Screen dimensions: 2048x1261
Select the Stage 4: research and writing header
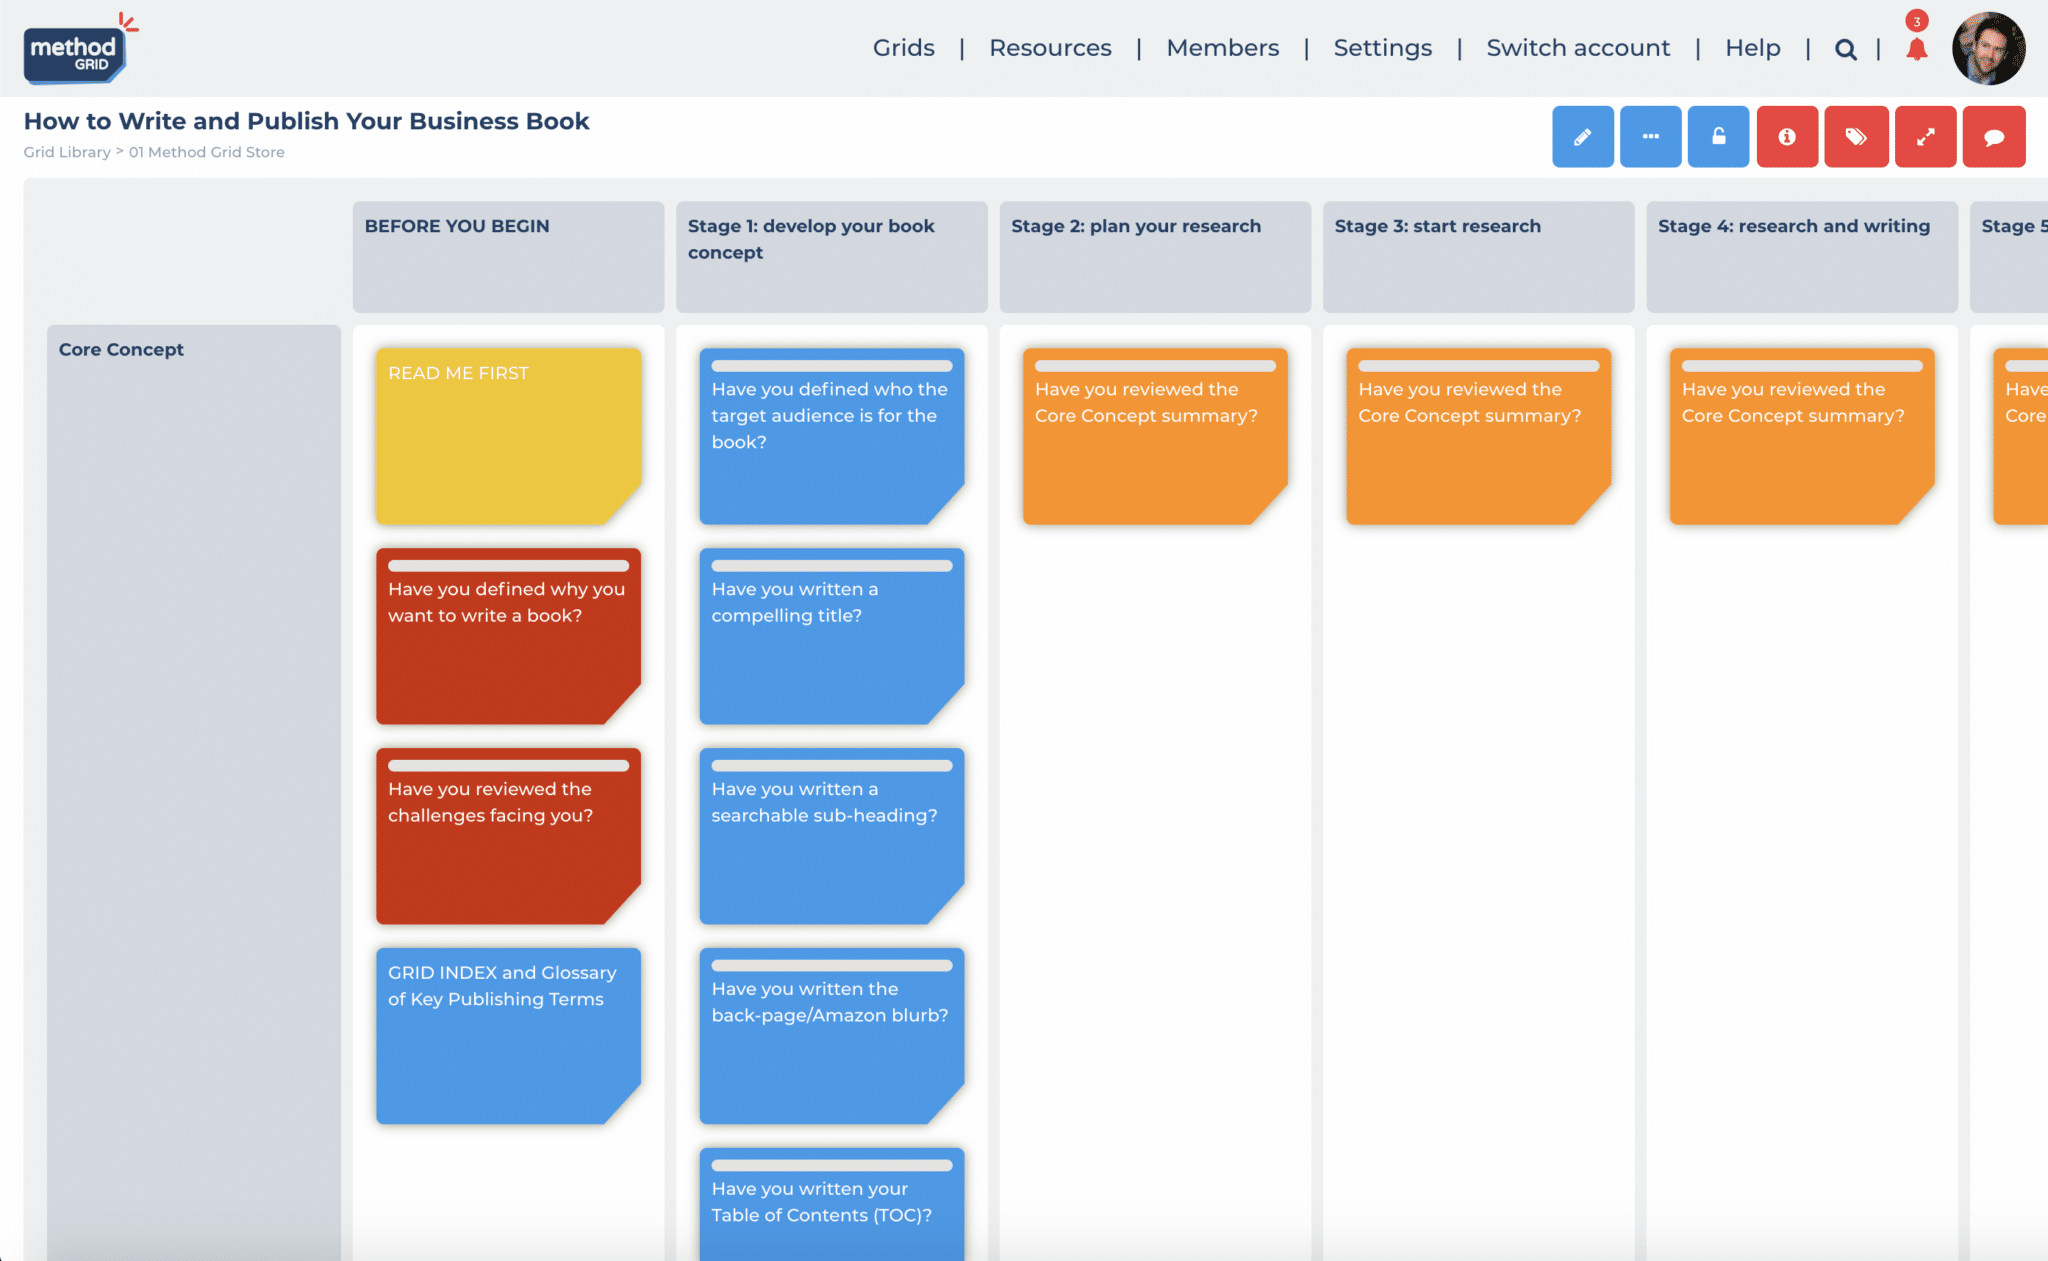(1801, 257)
